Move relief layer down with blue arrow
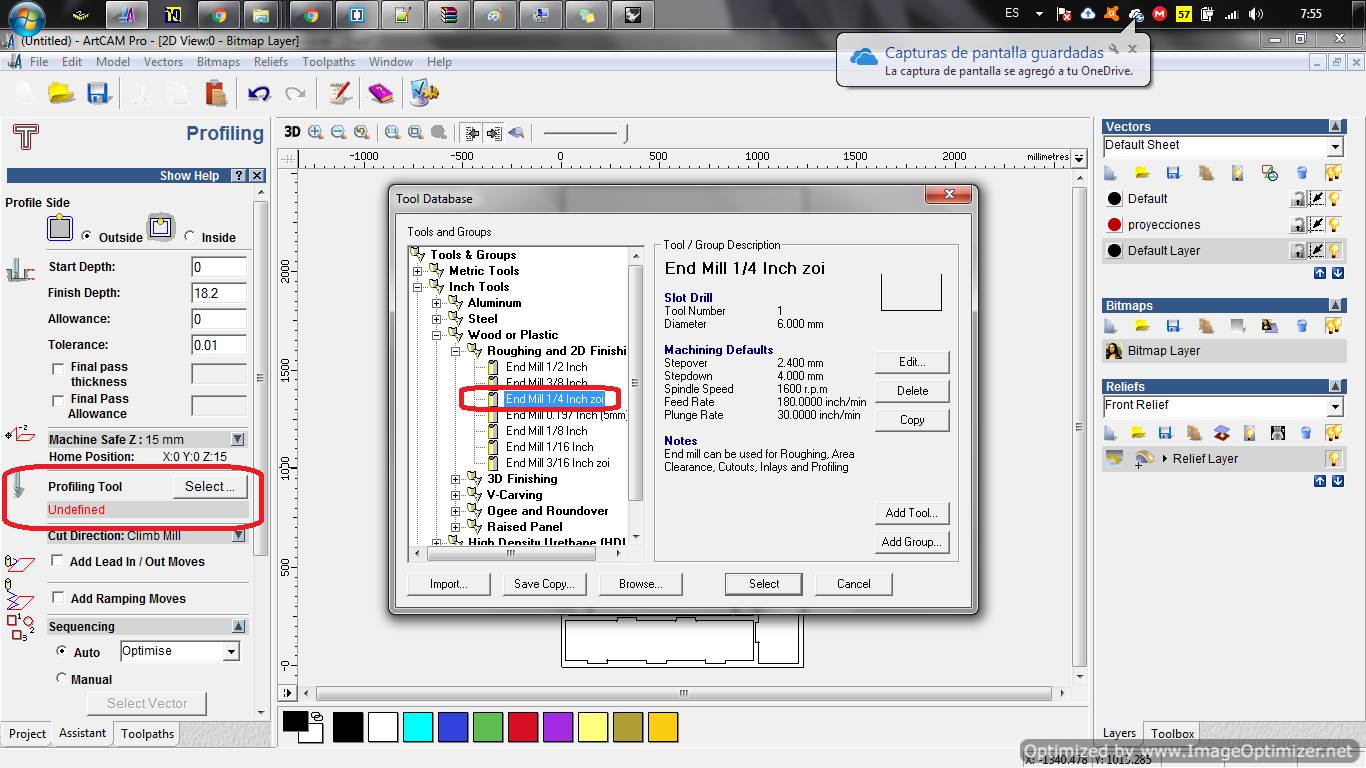The width and height of the screenshot is (1366, 768). pos(1338,481)
